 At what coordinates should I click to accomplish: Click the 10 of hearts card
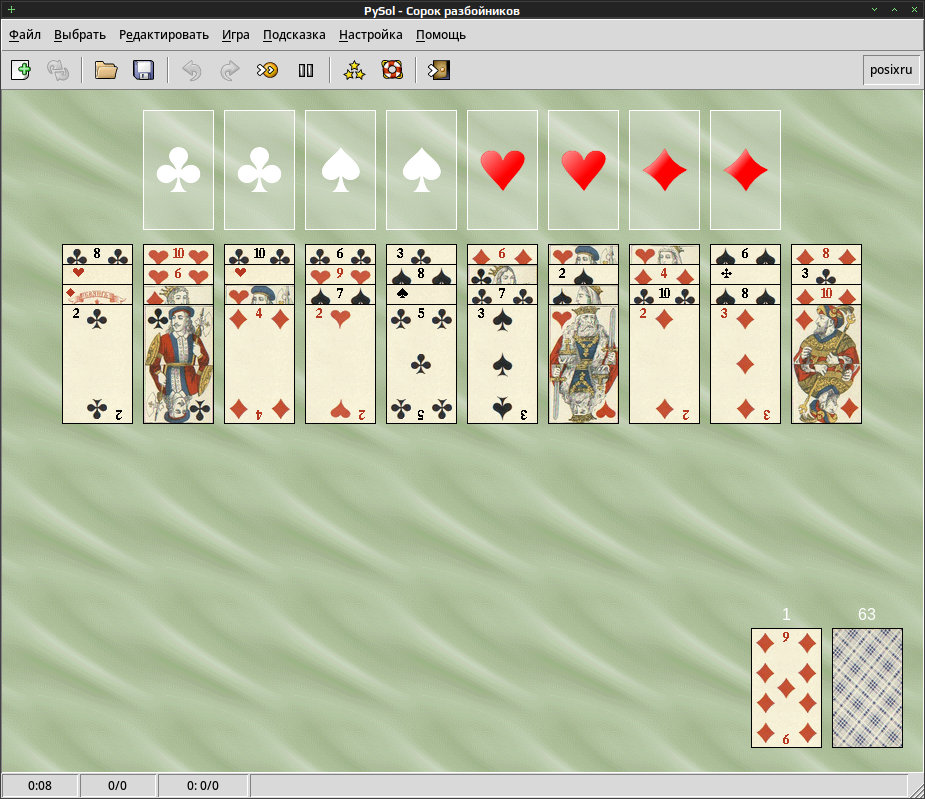(178, 254)
